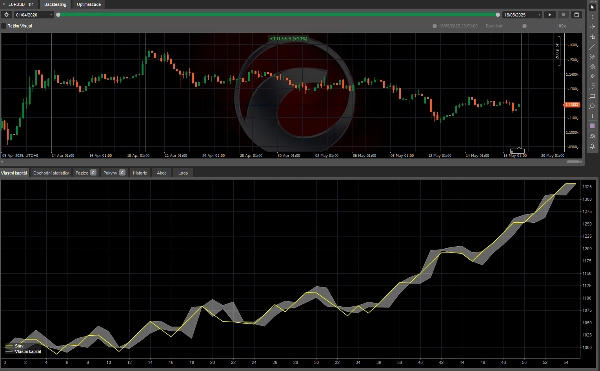Switch to the Backtesting tab
Image resolution: width=600 pixels, height=371 pixels.
(x=55, y=4)
